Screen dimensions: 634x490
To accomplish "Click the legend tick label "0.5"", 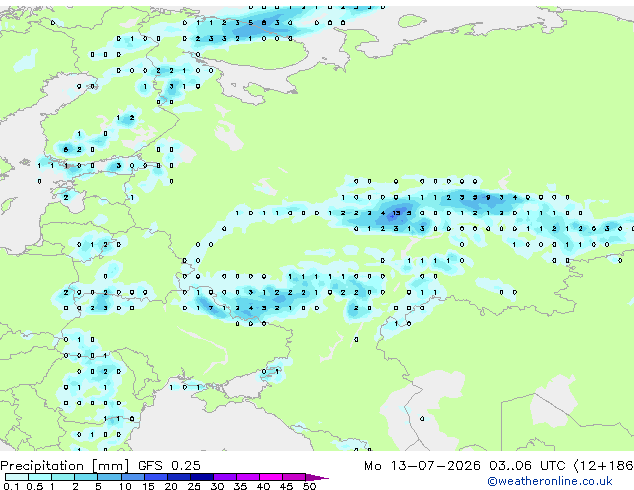I will pos(35,486).
